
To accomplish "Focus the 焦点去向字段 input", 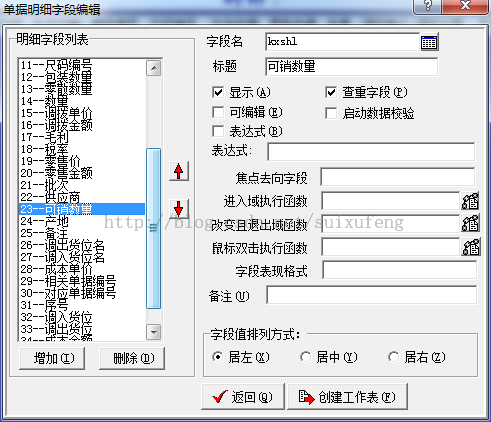I will 398,177.
